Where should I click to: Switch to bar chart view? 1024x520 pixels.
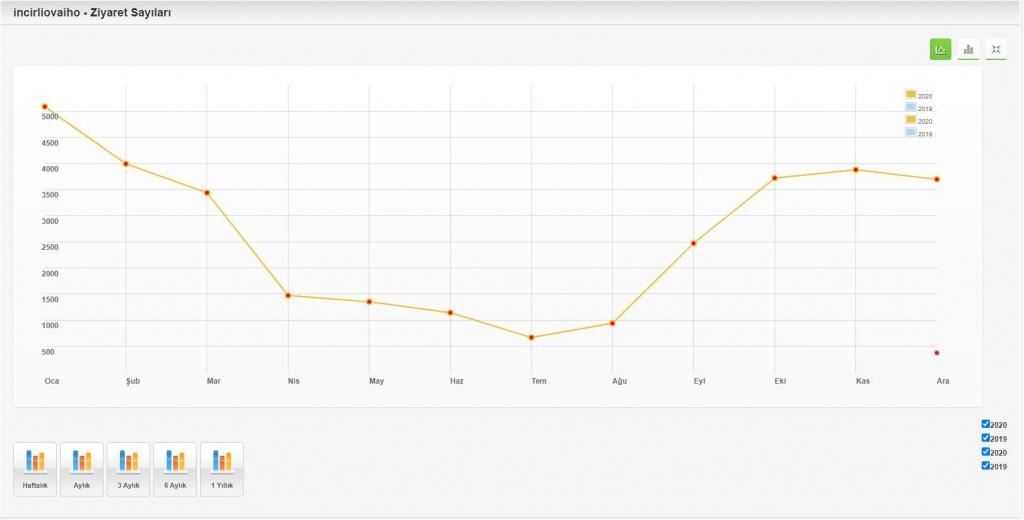click(x=968, y=49)
